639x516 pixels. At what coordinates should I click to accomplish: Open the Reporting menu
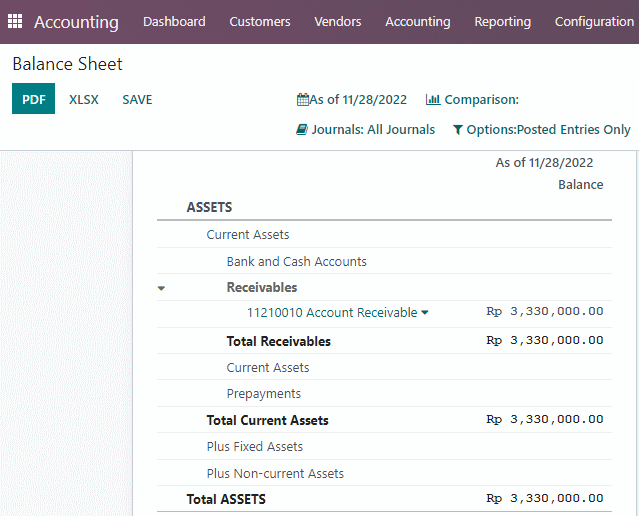[502, 21]
